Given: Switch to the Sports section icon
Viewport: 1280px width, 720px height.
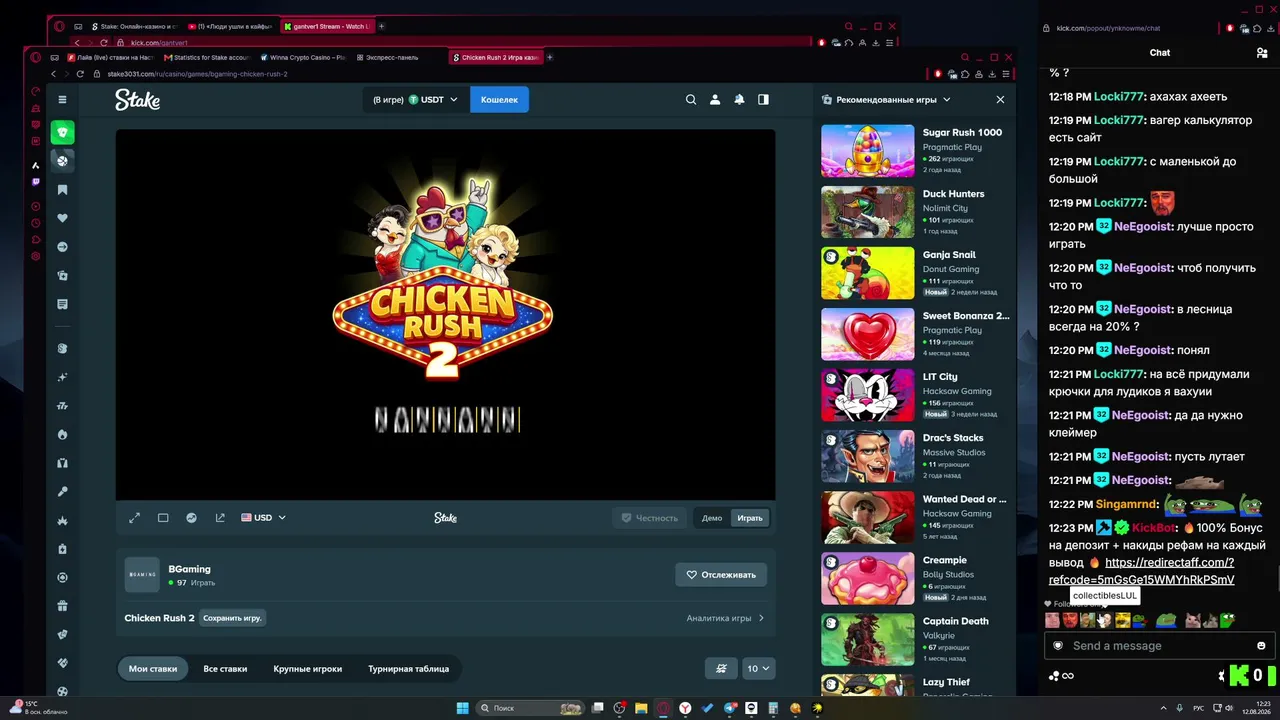Looking at the screenshot, I should (x=62, y=160).
